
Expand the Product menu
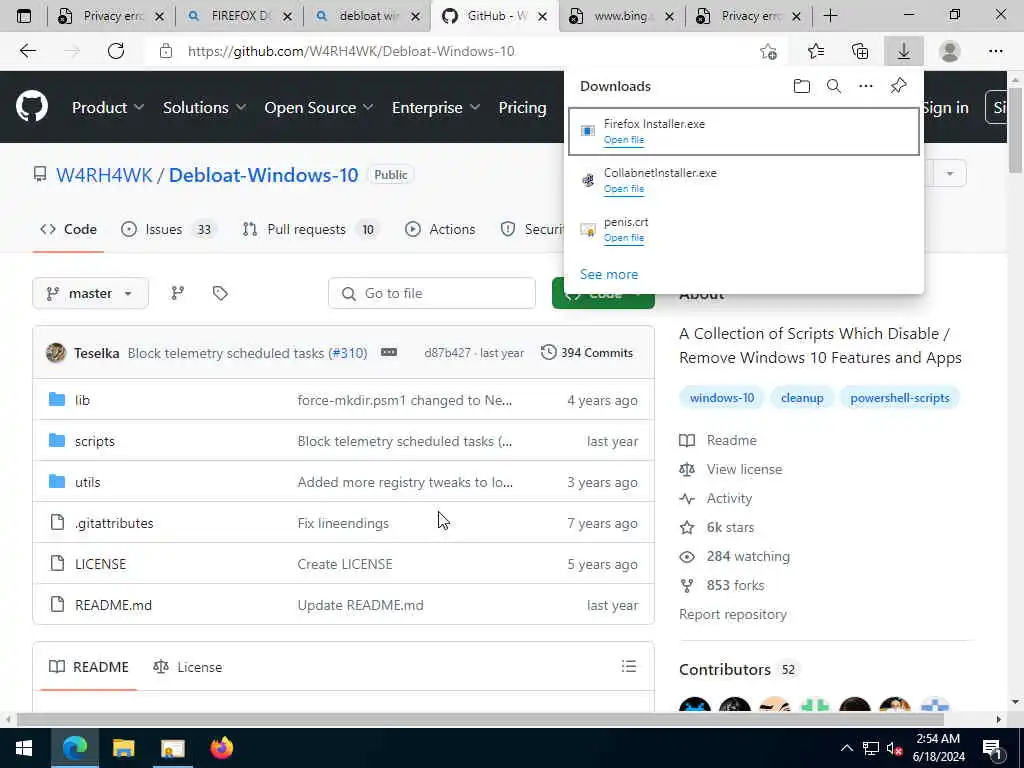click(x=108, y=107)
